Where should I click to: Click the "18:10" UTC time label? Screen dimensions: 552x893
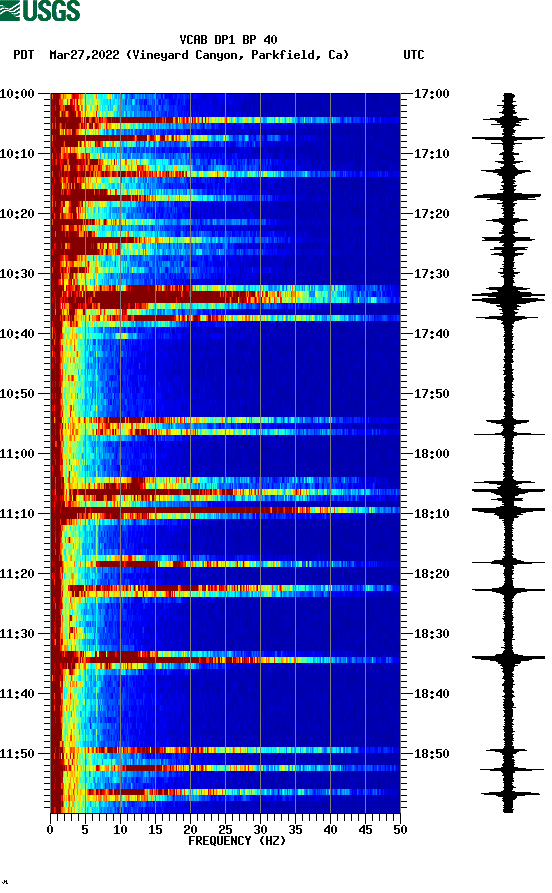(x=432, y=513)
